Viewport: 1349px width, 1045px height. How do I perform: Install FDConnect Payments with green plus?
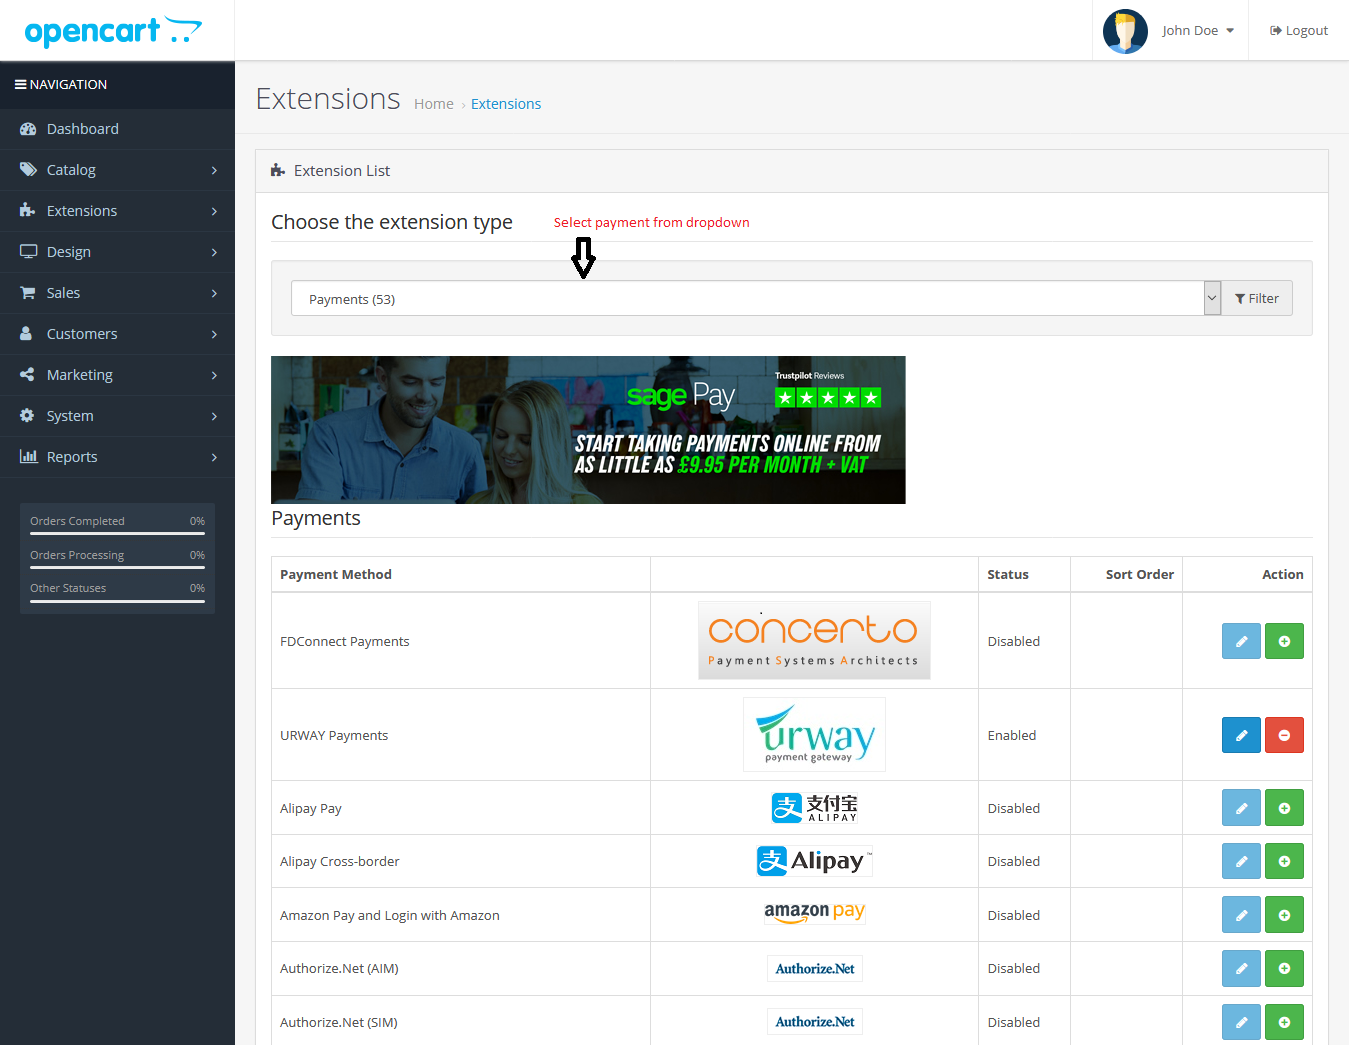1284,641
